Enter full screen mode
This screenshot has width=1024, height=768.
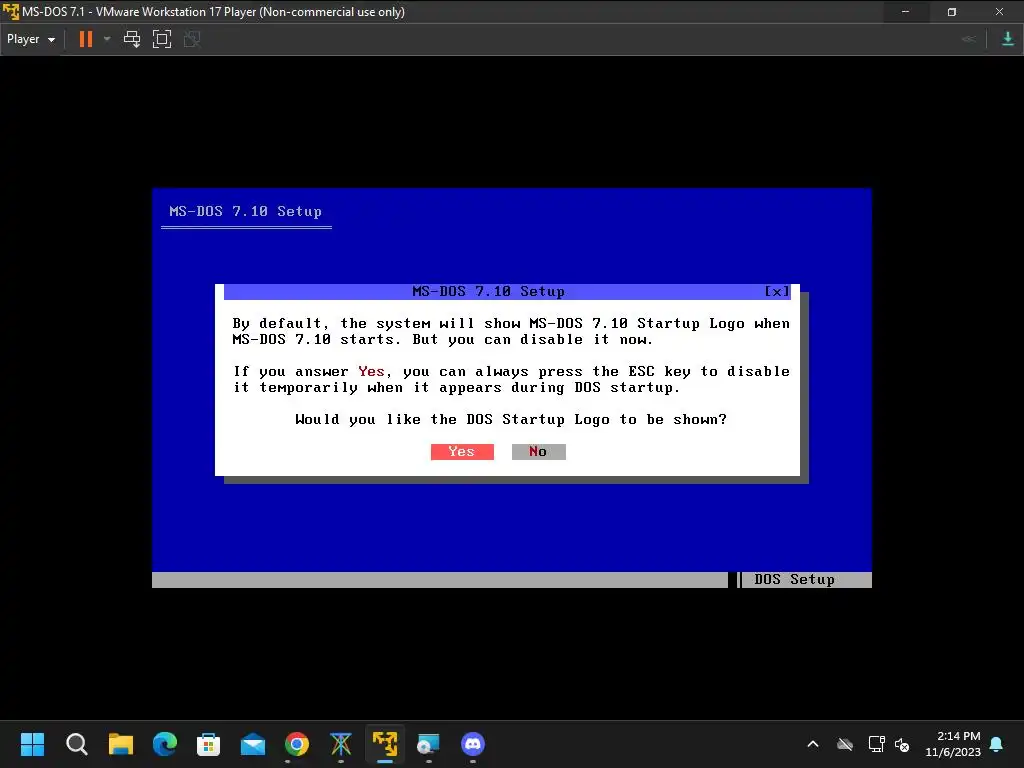tap(161, 39)
